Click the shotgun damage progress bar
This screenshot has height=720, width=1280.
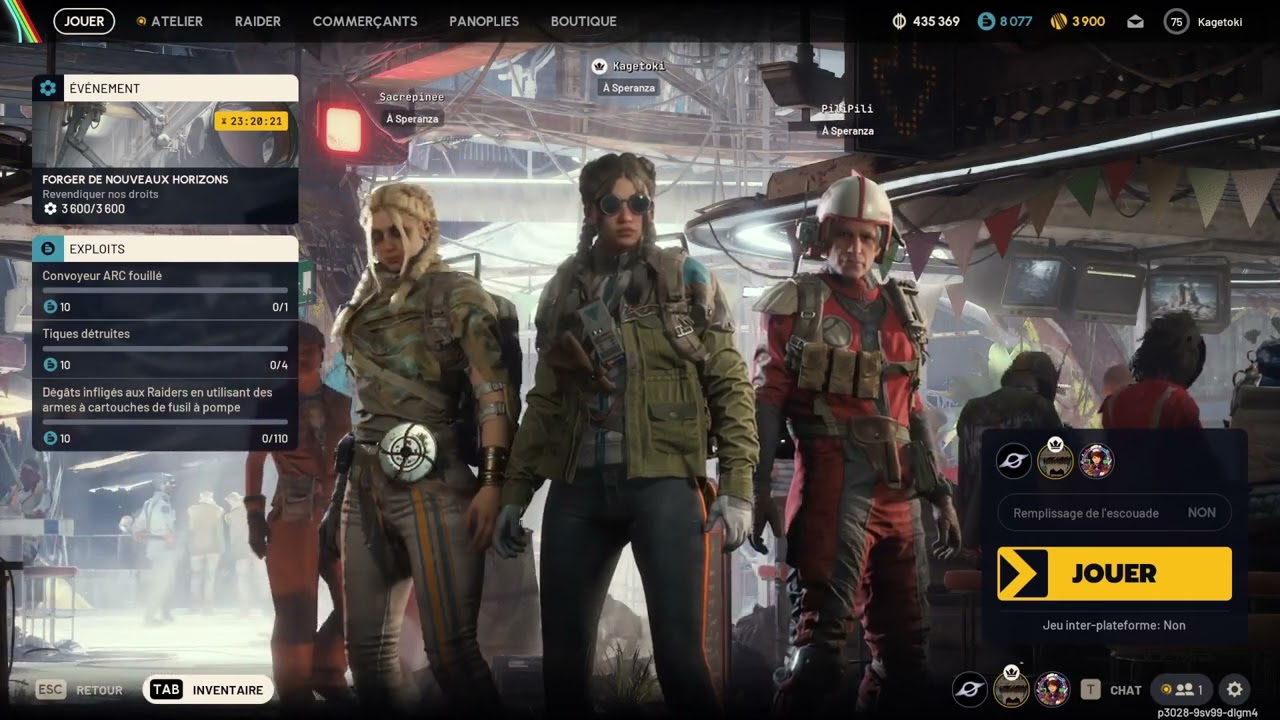click(x=165, y=422)
